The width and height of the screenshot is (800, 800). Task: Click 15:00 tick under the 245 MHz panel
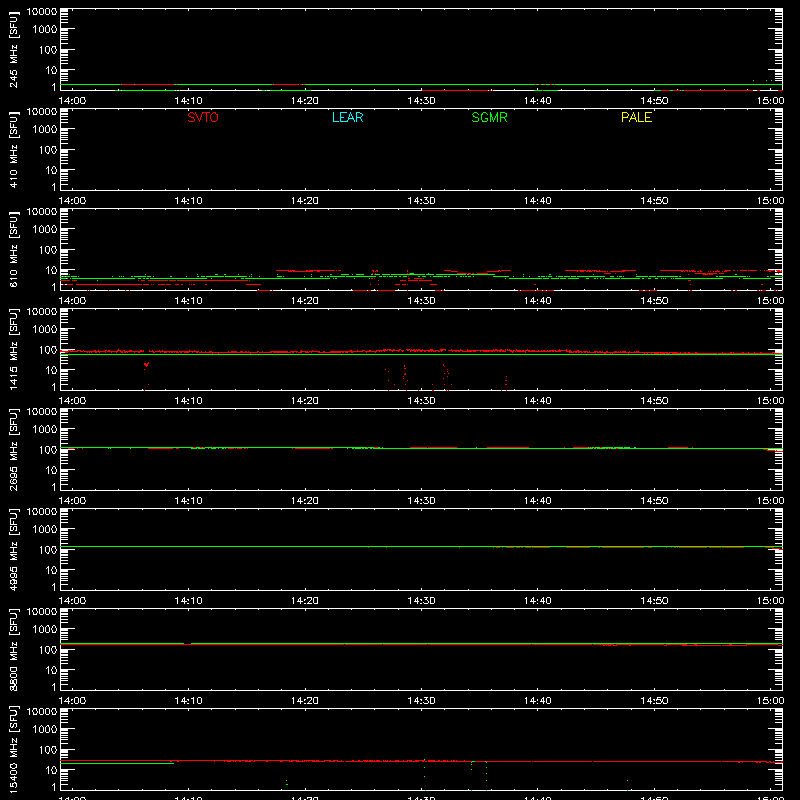[770, 101]
